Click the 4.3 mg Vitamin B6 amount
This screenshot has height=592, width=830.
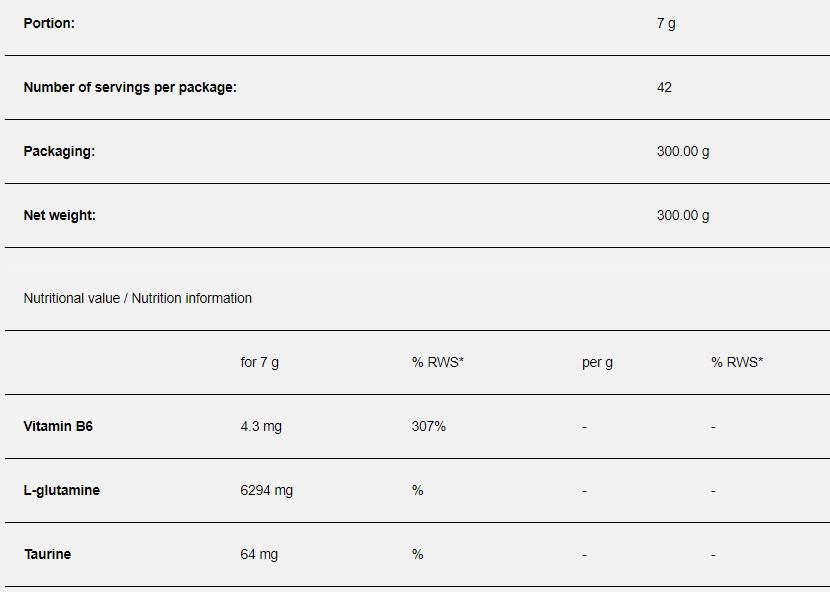(261, 426)
